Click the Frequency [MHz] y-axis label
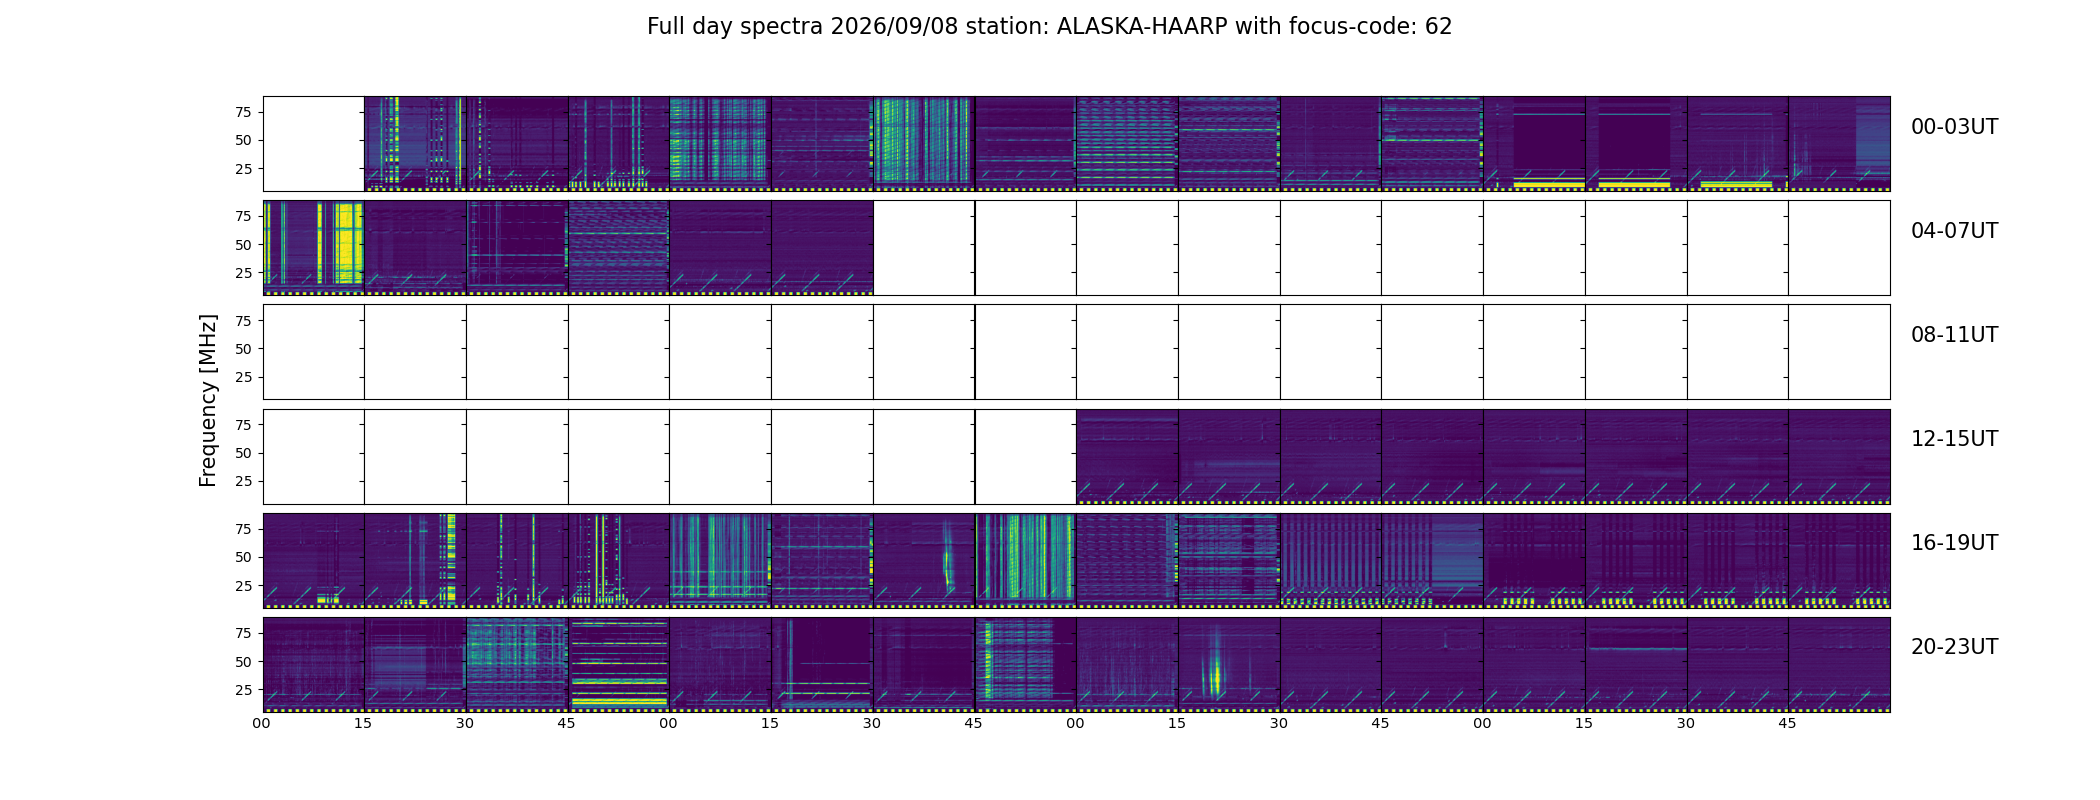The image size is (2100, 800). tap(208, 401)
